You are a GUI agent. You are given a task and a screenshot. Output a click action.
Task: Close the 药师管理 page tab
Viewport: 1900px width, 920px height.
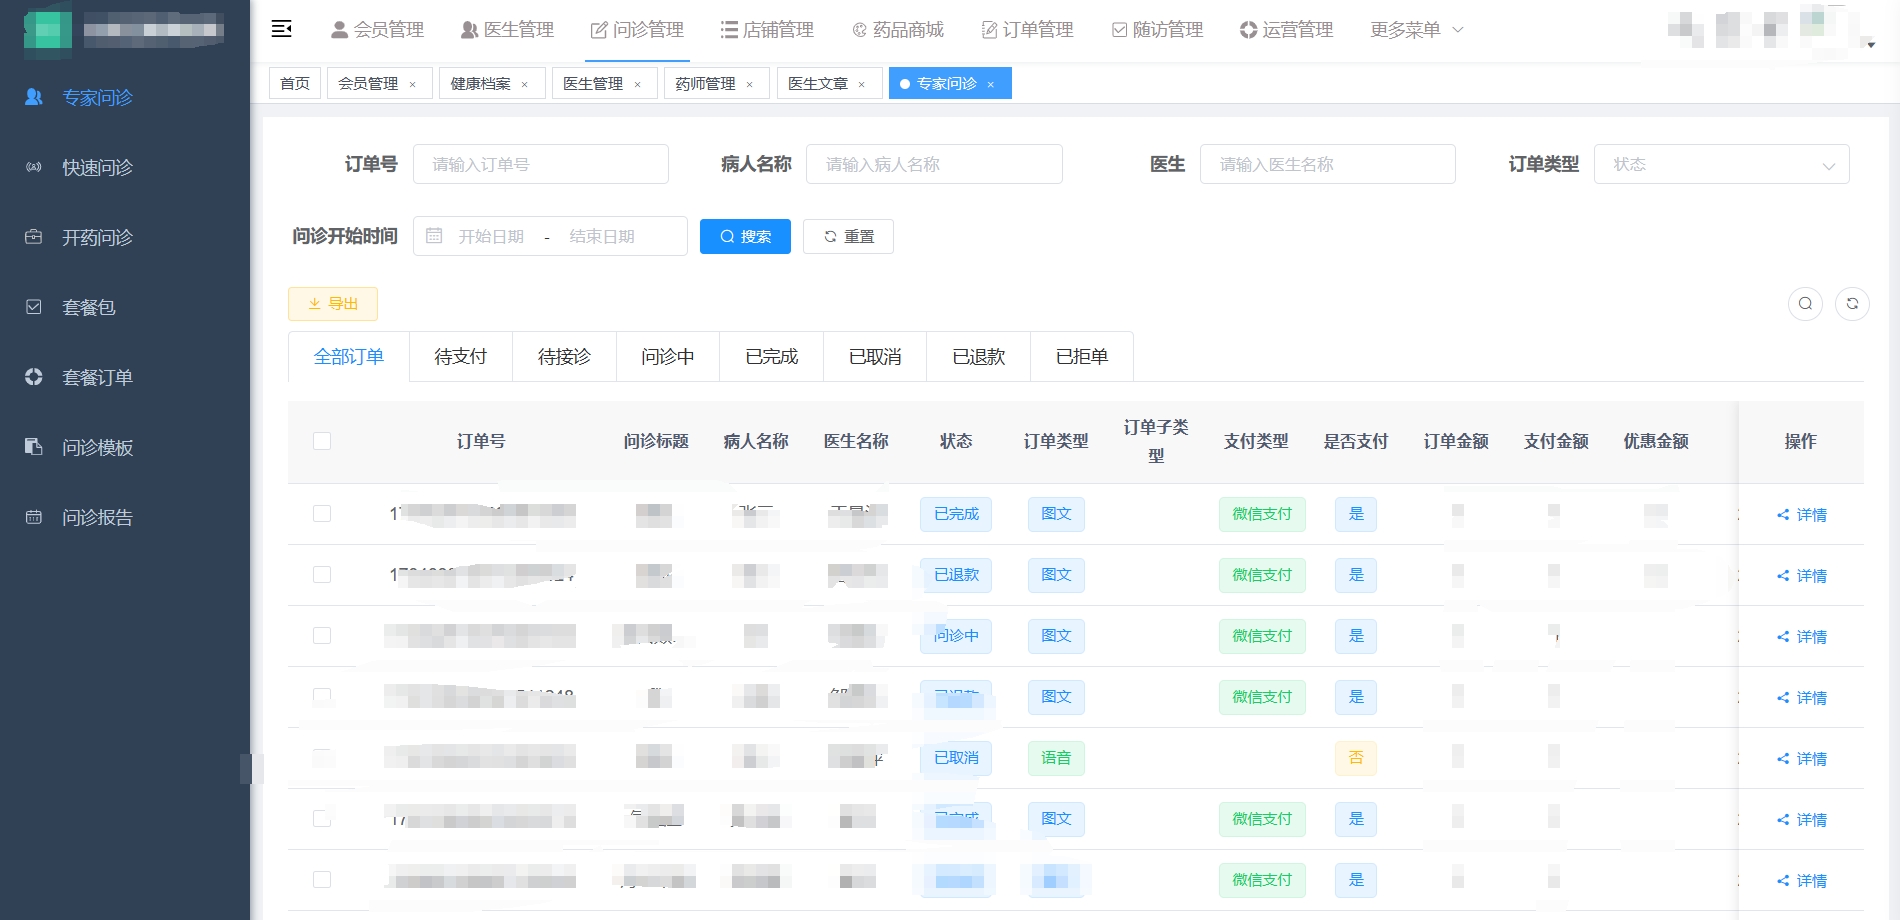(749, 85)
